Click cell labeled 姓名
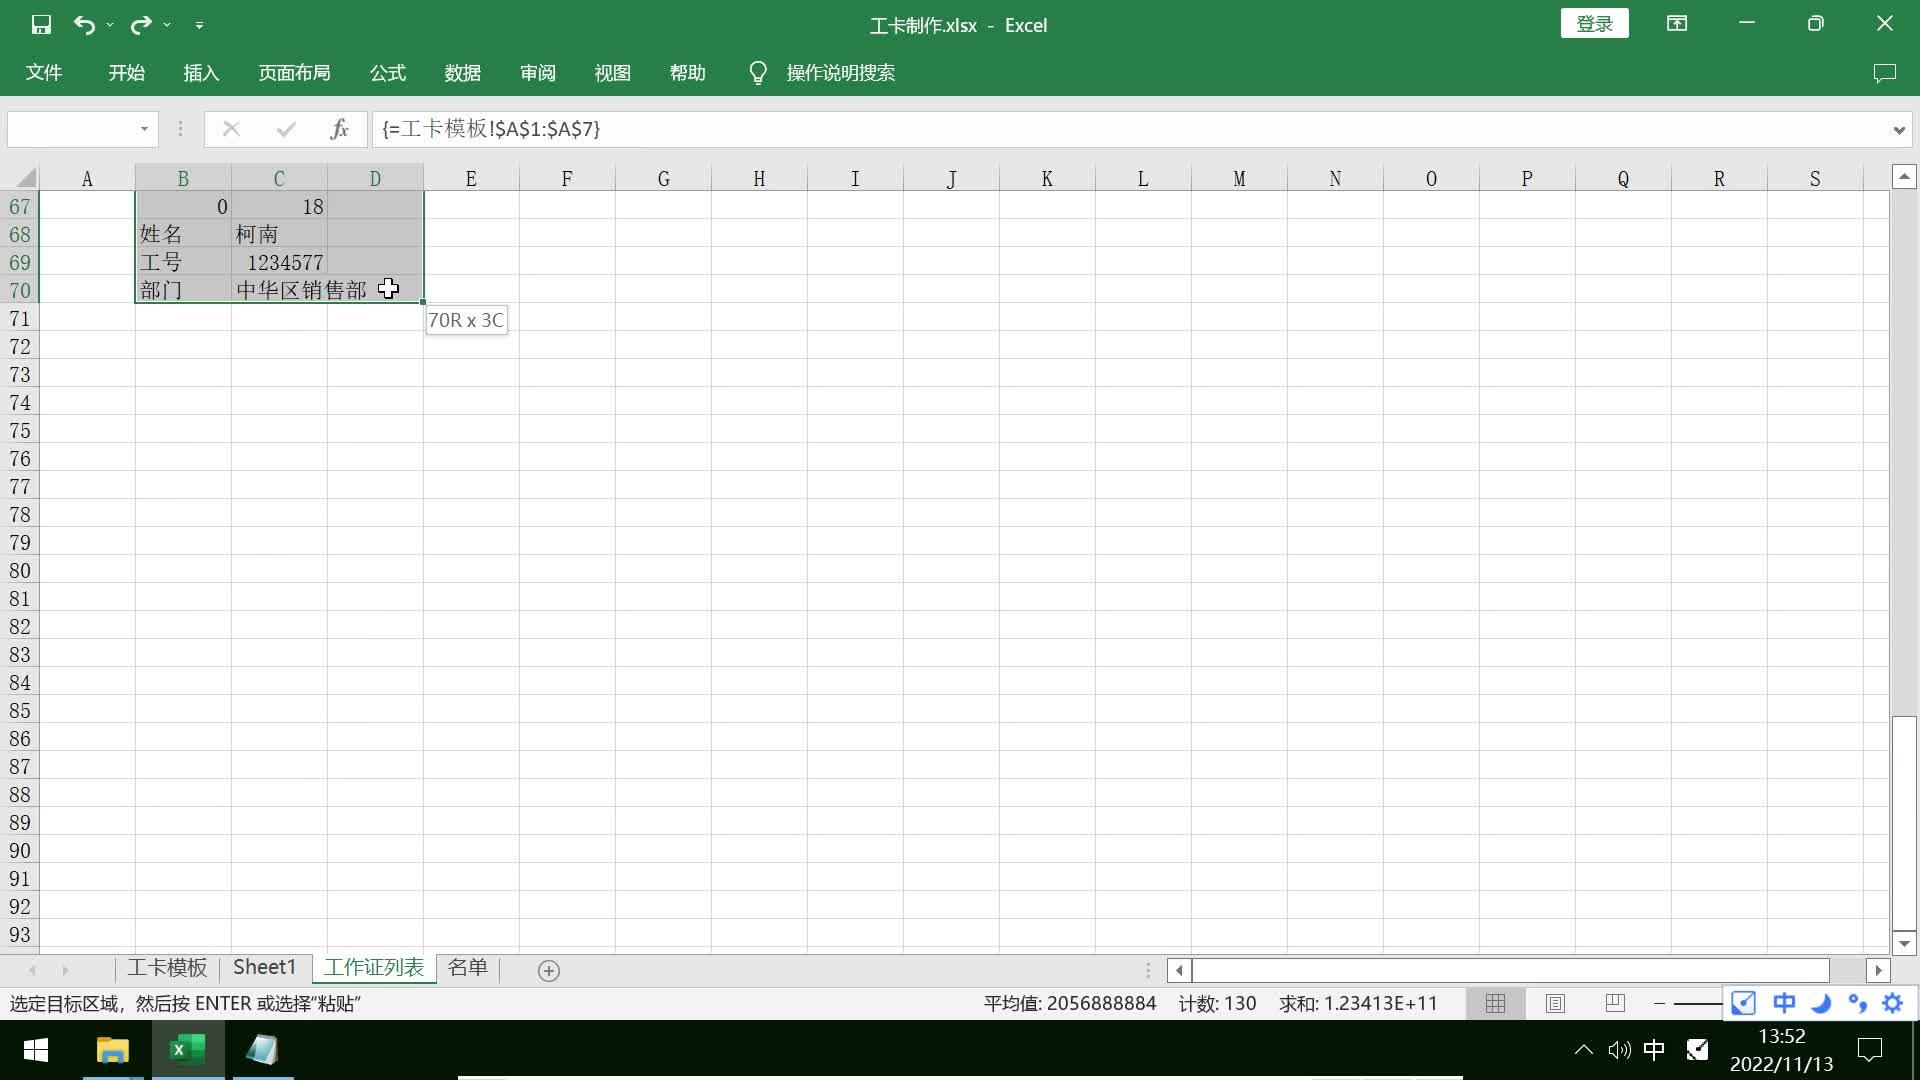 tap(183, 234)
